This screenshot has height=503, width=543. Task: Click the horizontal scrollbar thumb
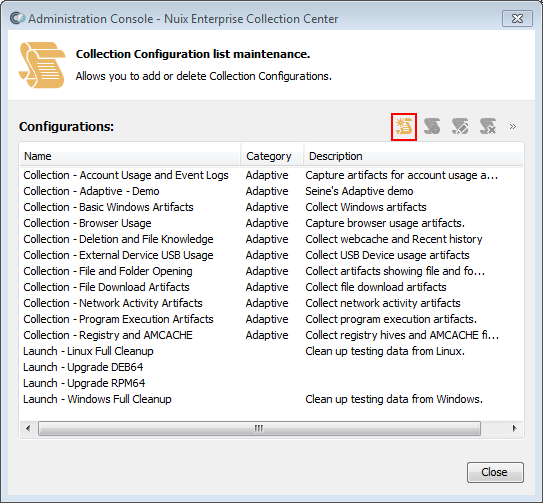click(x=259, y=429)
